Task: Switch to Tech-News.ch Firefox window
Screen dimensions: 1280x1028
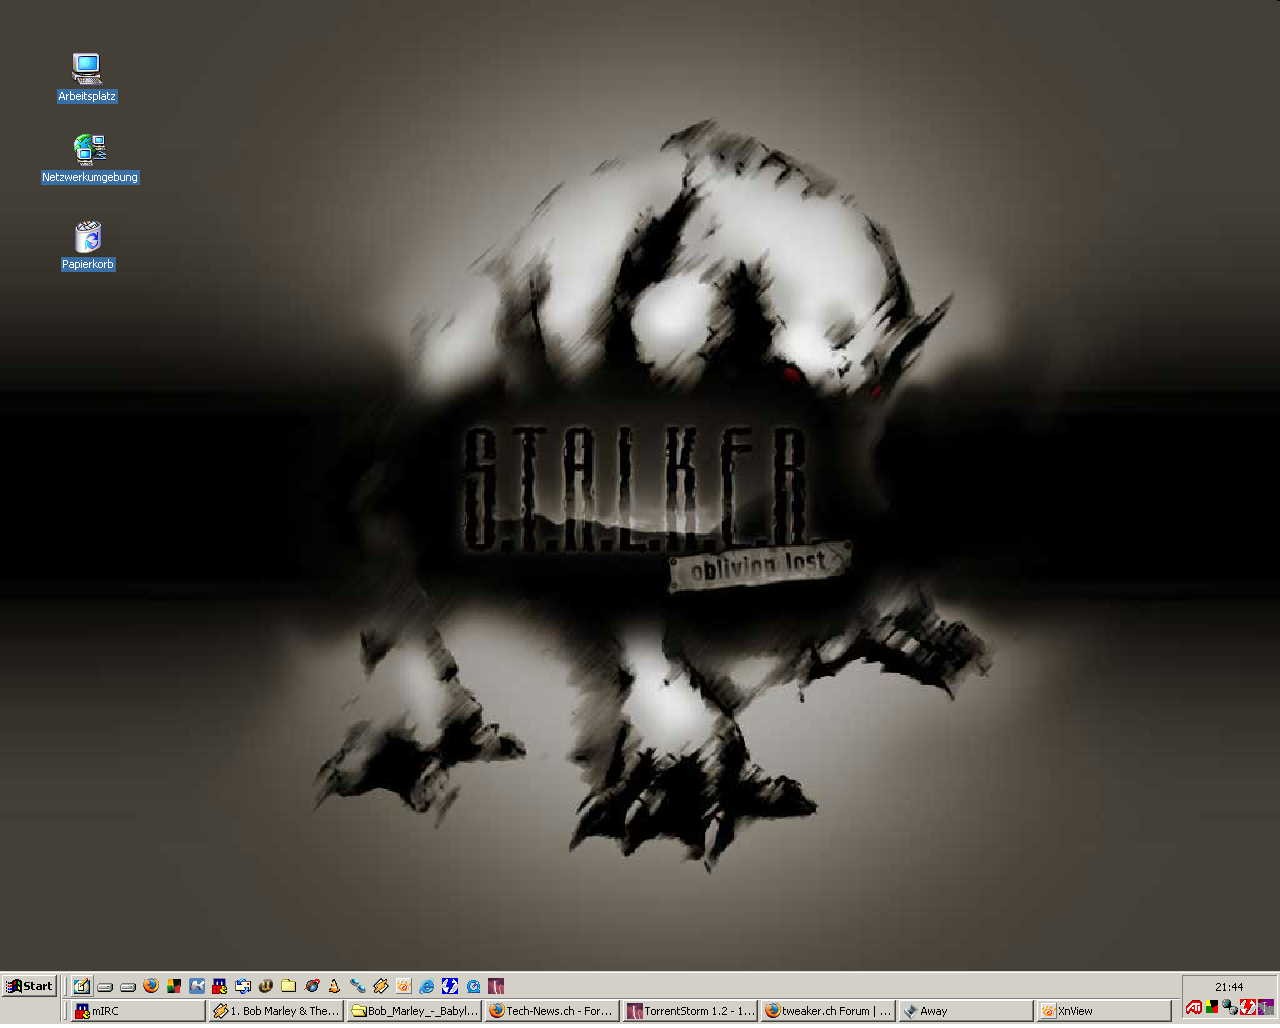Action: (551, 1011)
